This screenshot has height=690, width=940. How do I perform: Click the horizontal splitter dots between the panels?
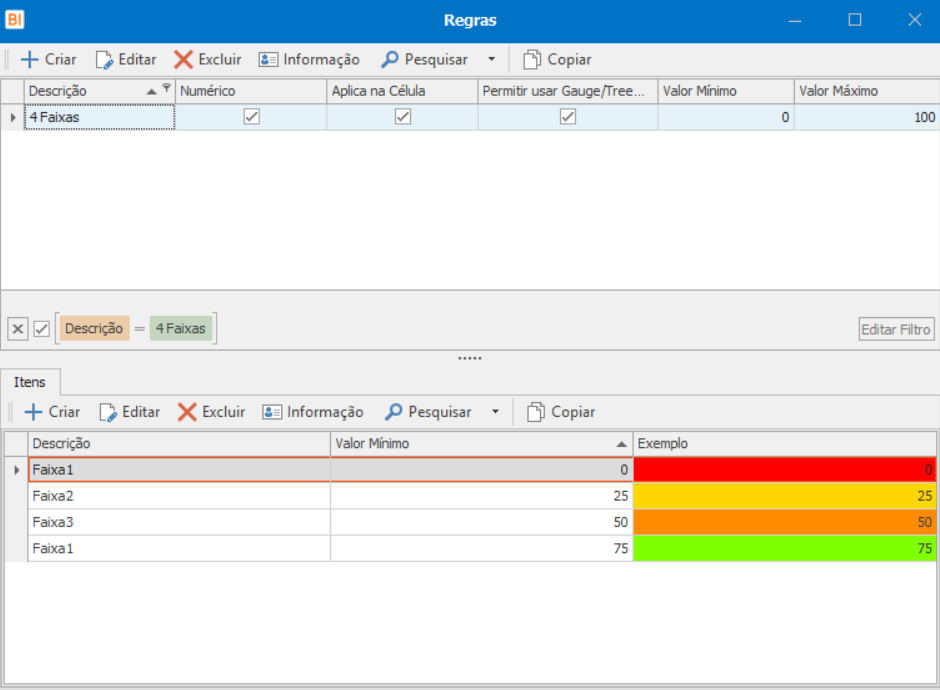[470, 358]
